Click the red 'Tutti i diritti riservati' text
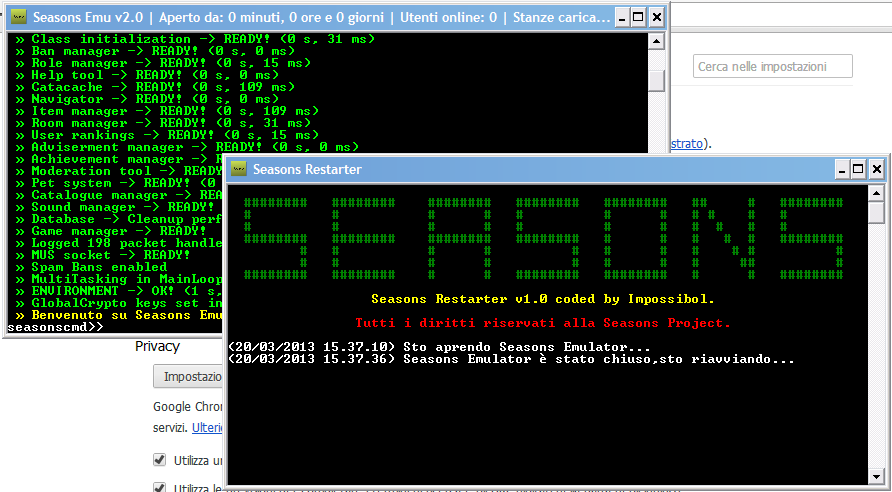Image resolution: width=892 pixels, height=492 pixels. point(543,323)
